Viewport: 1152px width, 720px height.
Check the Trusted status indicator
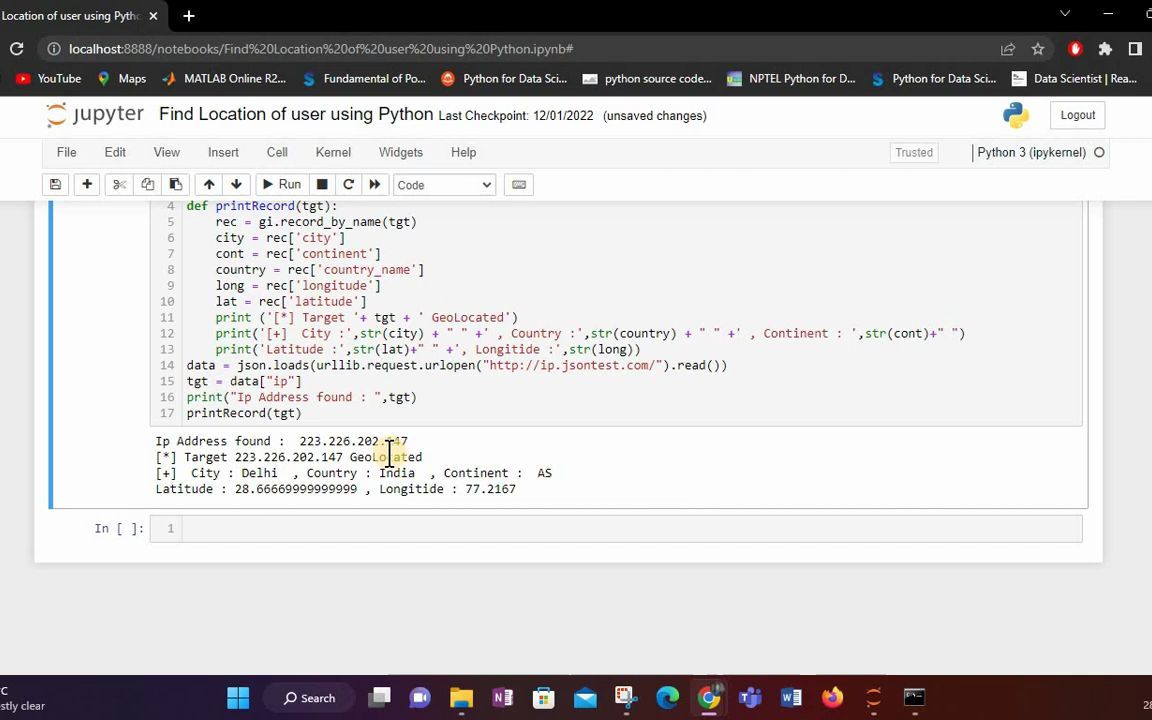coord(913,152)
